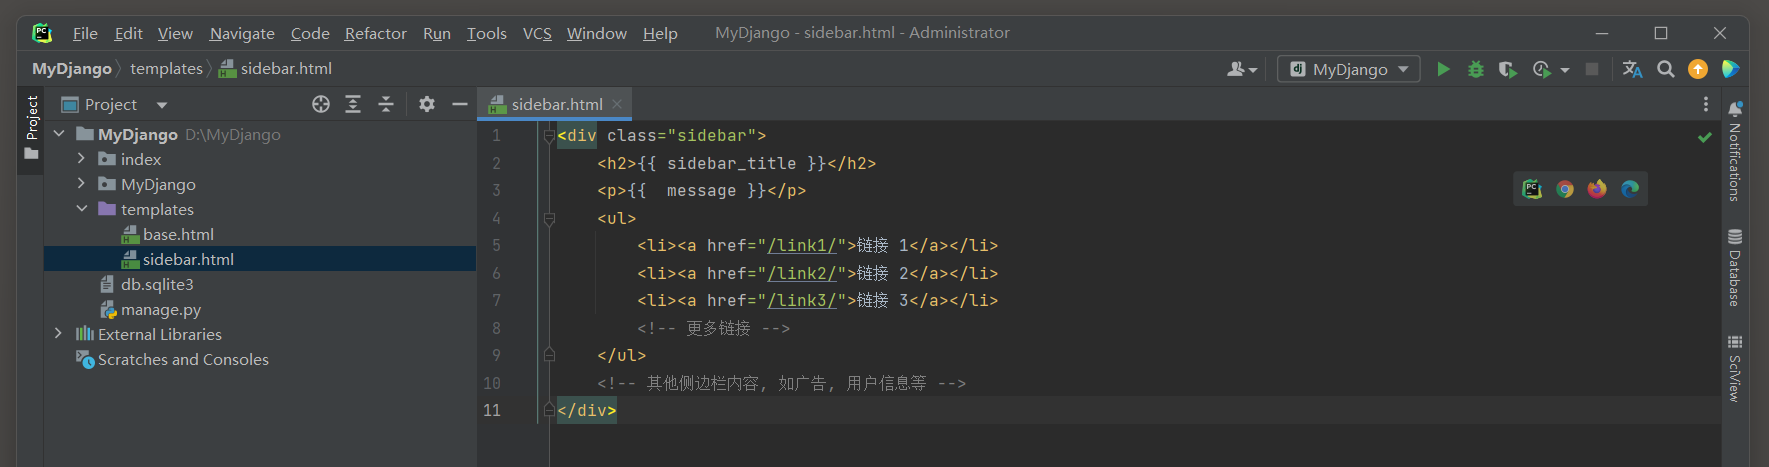Toggle code folding at line 1 div
Screen dimensions: 1769x467
[x=549, y=136]
